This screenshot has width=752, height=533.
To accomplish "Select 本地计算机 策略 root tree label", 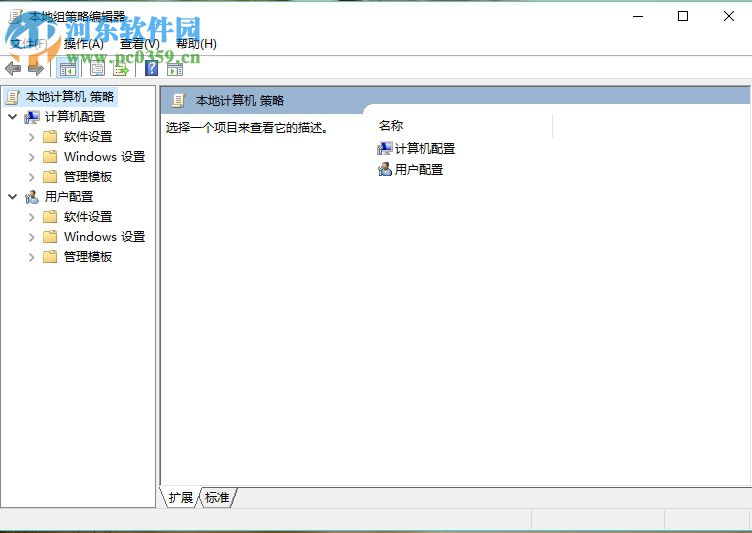I will [70, 97].
